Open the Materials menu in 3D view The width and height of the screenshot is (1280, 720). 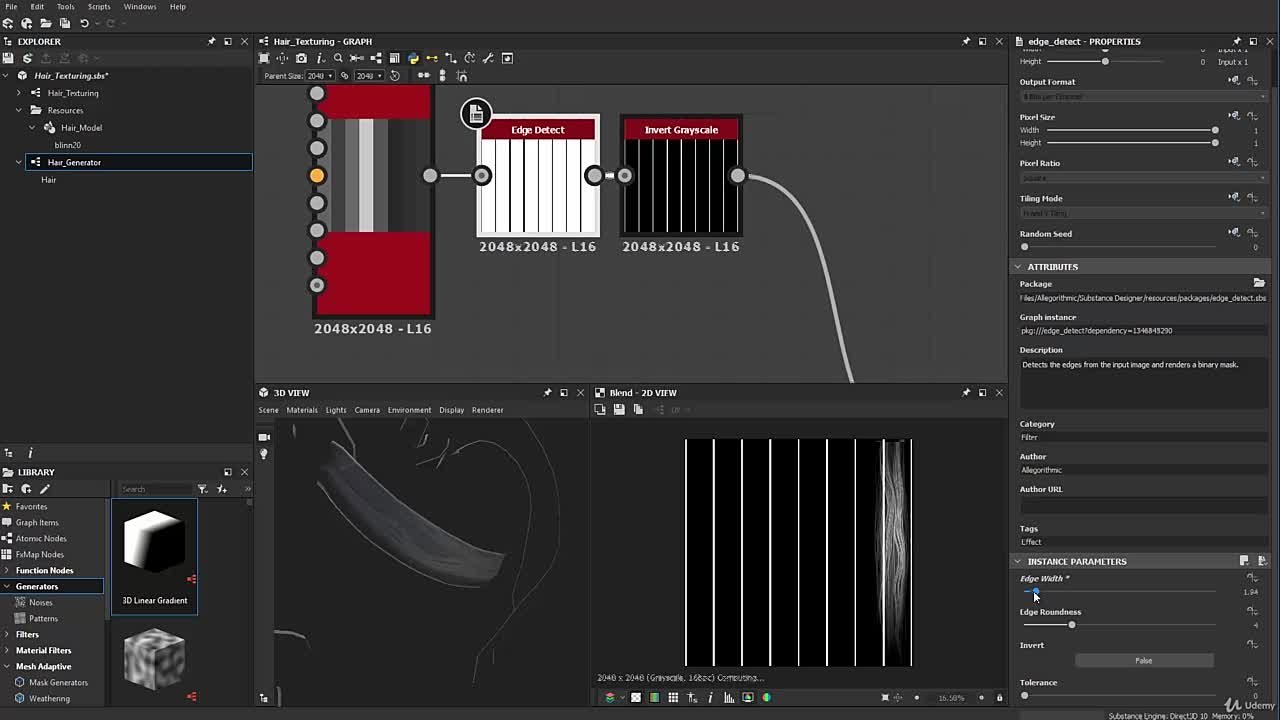coord(301,410)
